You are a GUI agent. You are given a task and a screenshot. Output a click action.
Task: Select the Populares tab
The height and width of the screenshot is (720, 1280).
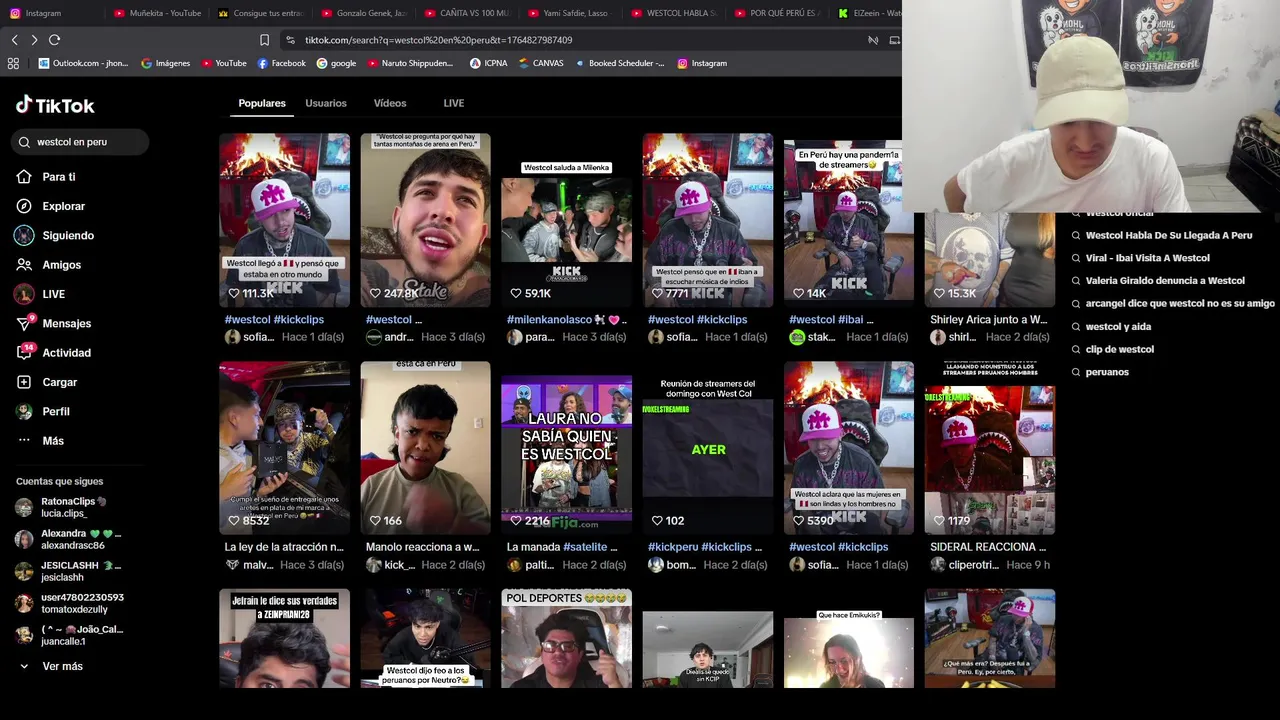point(262,103)
